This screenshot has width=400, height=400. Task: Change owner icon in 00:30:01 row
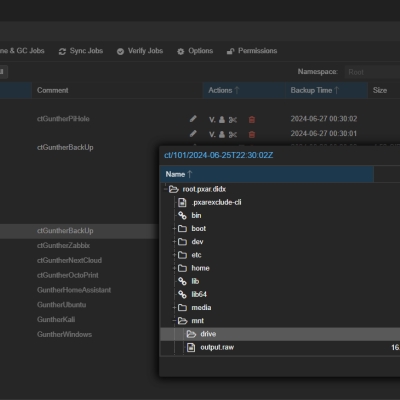tap(222, 135)
